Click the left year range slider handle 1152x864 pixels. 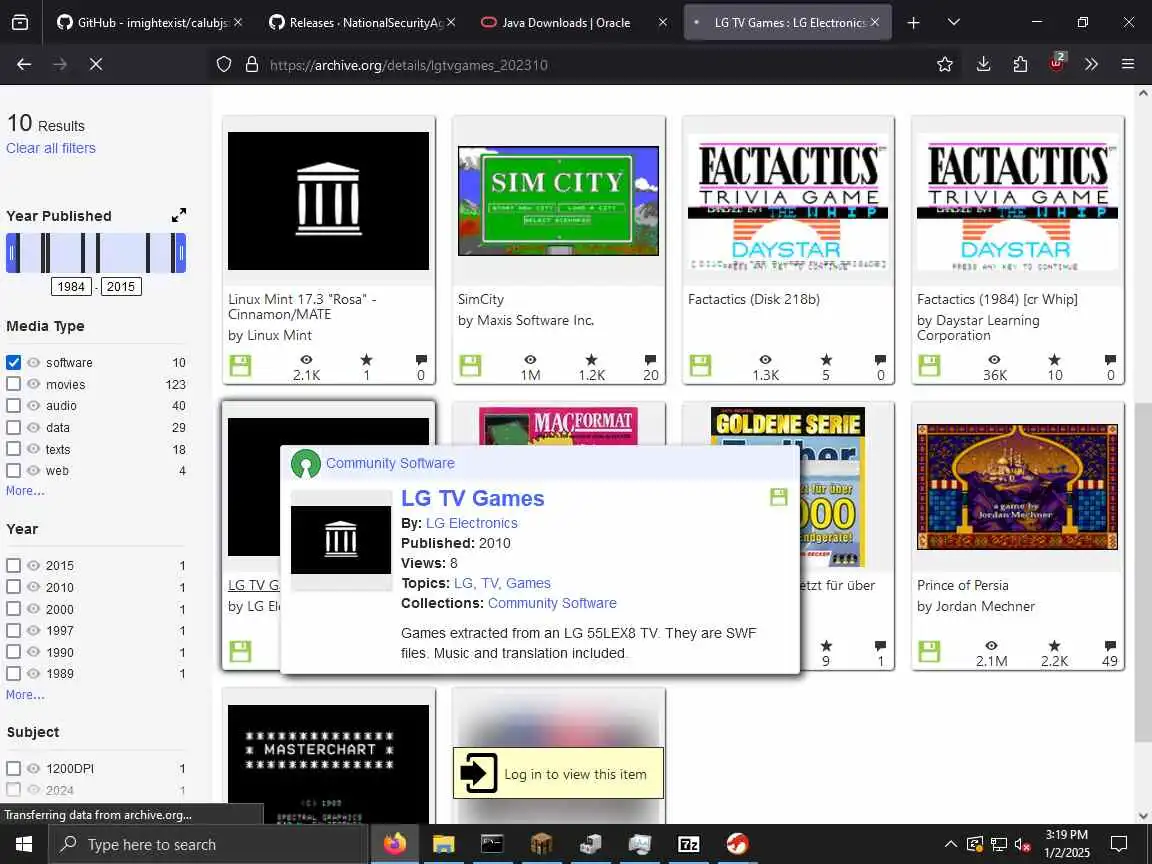12,253
